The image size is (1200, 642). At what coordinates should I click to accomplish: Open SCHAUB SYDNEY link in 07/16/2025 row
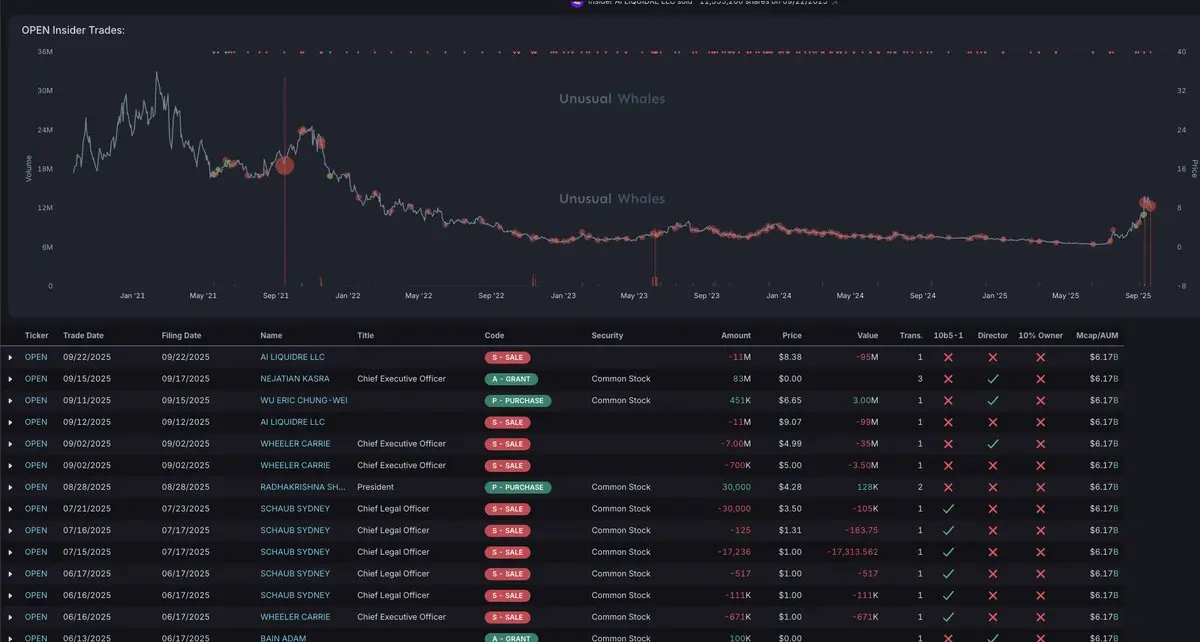click(295, 530)
